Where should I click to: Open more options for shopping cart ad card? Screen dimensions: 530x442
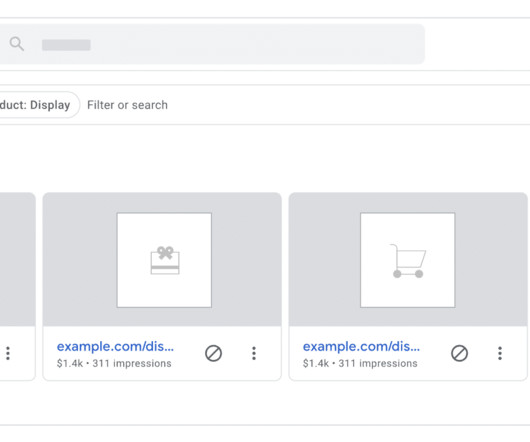(x=500, y=353)
